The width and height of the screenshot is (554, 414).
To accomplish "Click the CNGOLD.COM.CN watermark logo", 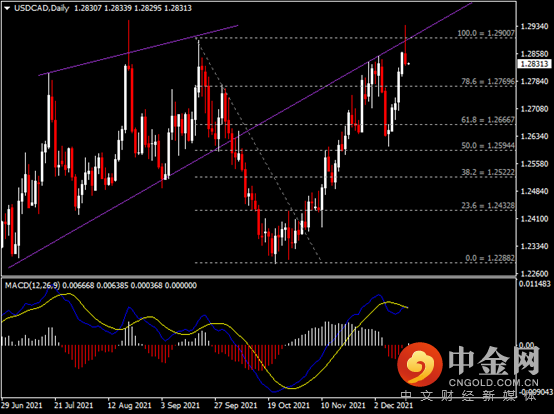I will [469, 366].
